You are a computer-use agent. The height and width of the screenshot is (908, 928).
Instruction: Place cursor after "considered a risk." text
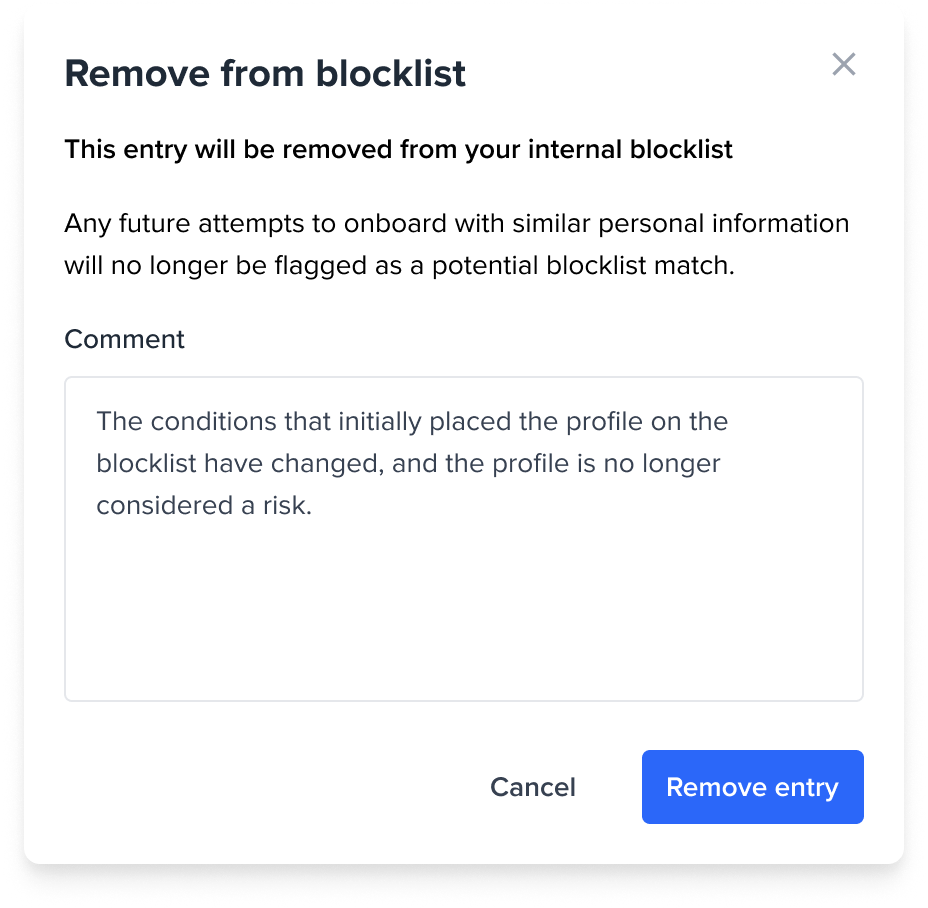pos(314,506)
